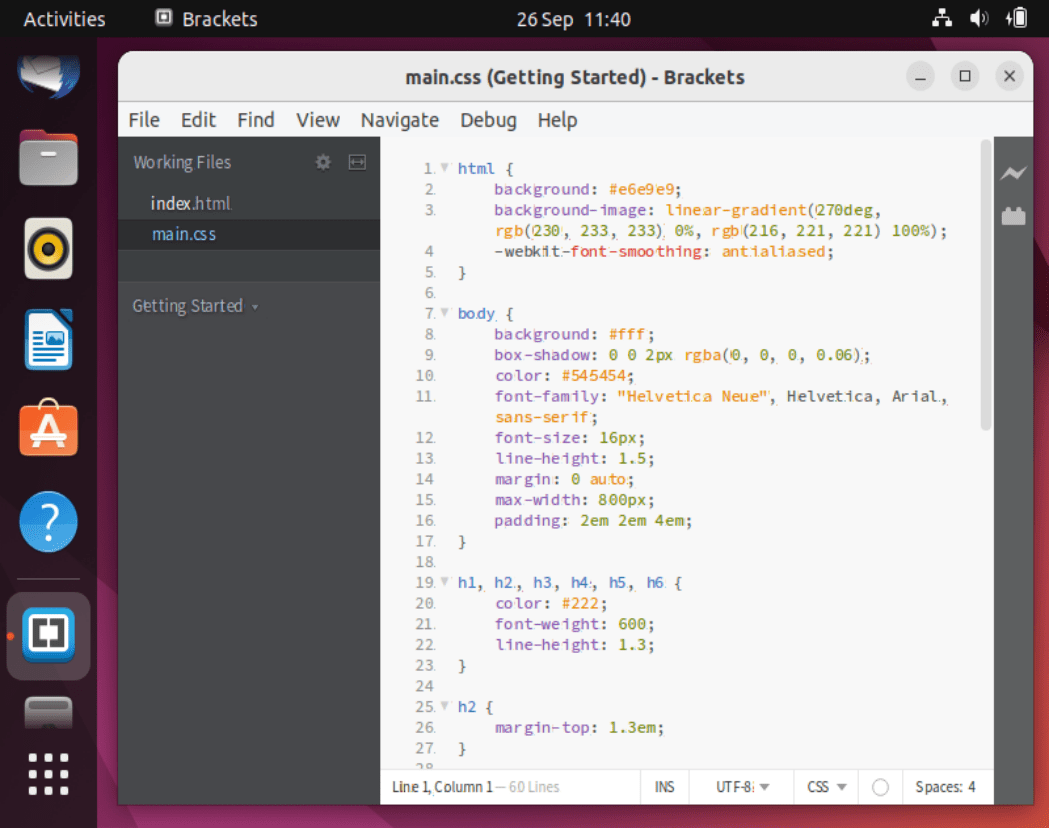Open the Show Applications grid

(x=48, y=775)
